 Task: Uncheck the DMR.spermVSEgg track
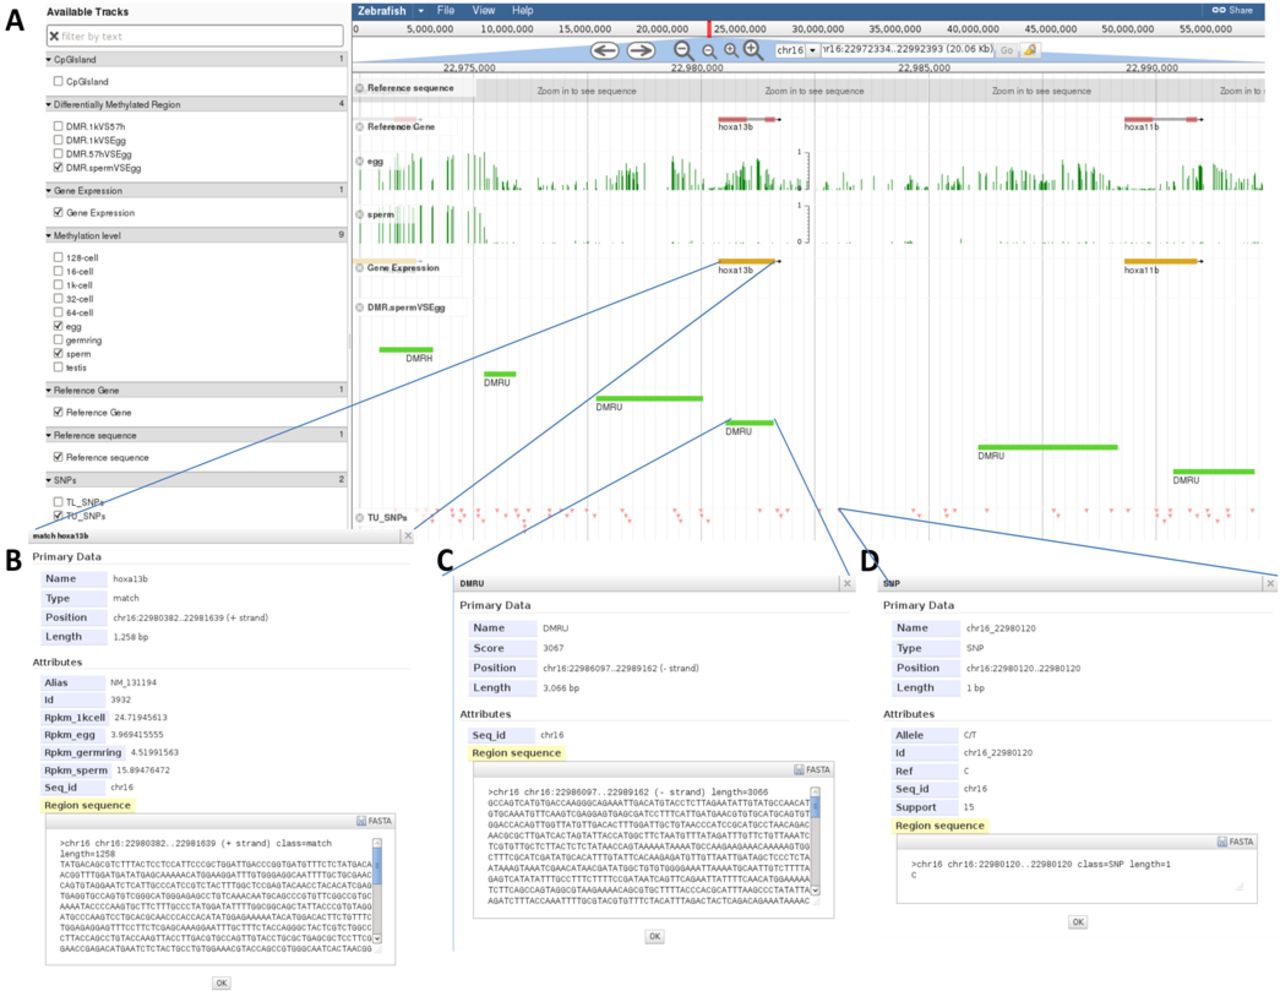click(58, 168)
